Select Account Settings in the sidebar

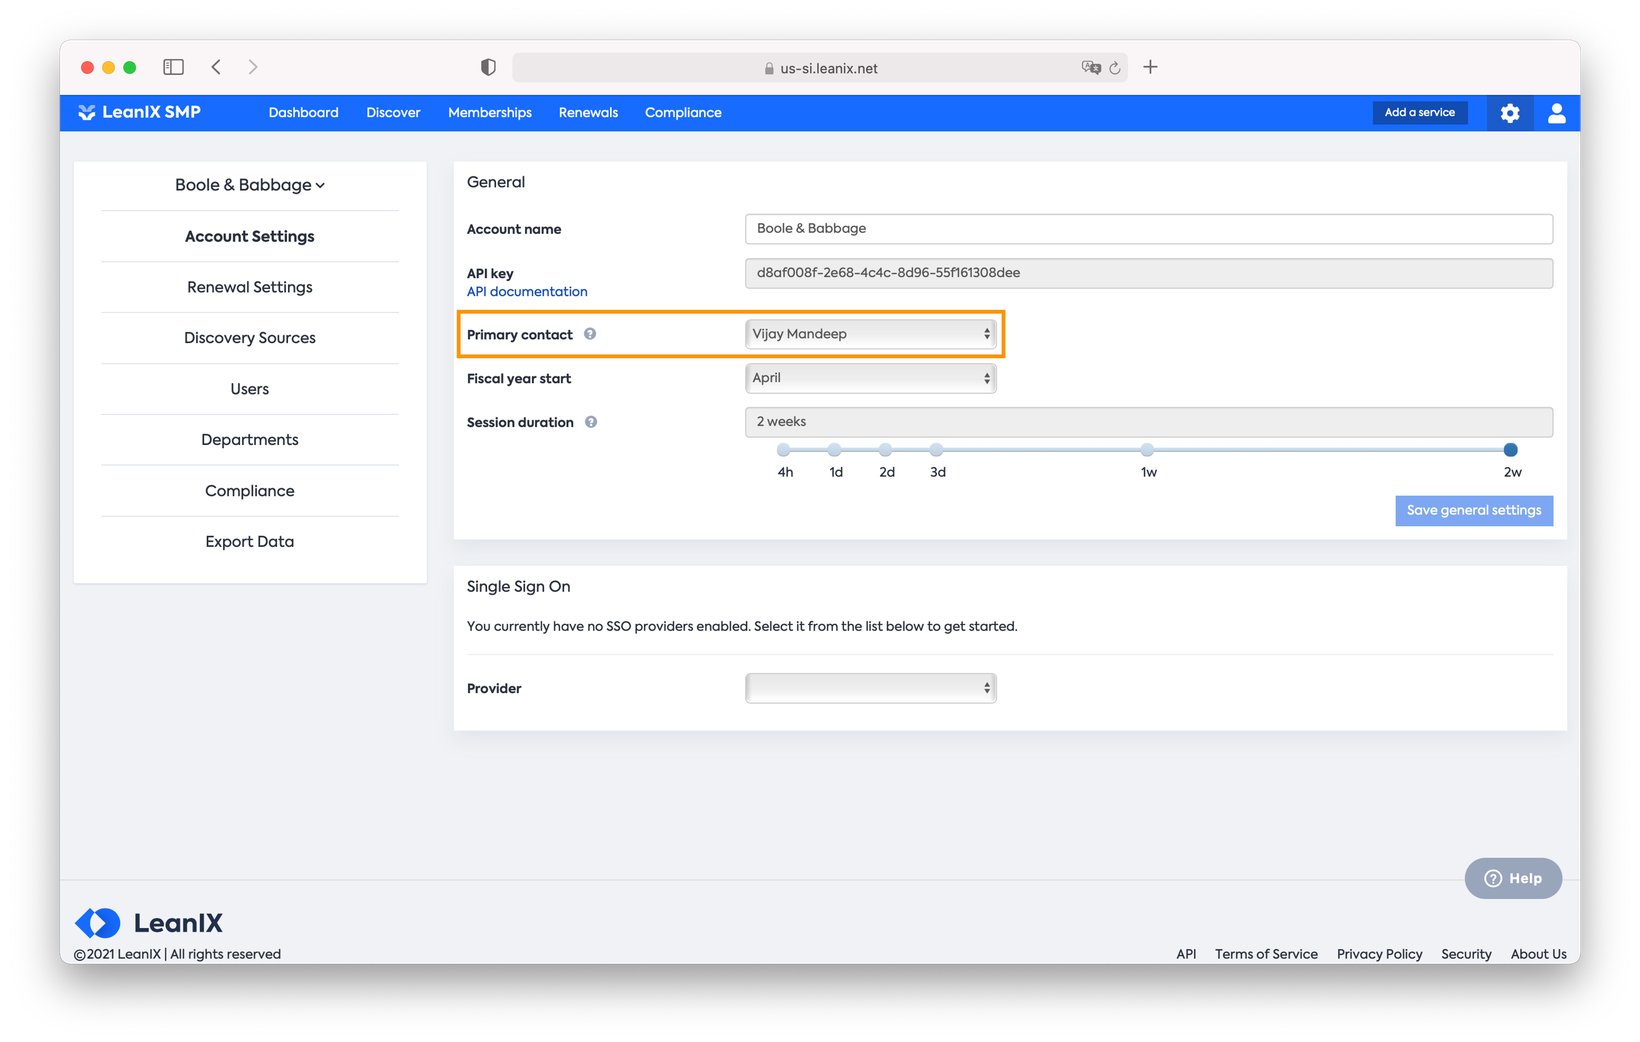pyautogui.click(x=250, y=236)
